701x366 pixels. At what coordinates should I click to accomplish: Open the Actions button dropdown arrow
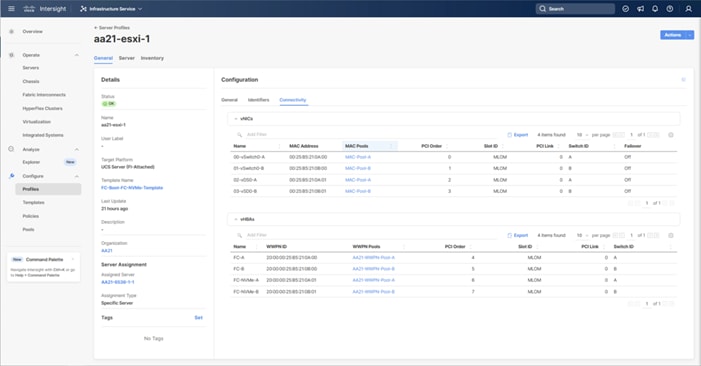click(690, 35)
